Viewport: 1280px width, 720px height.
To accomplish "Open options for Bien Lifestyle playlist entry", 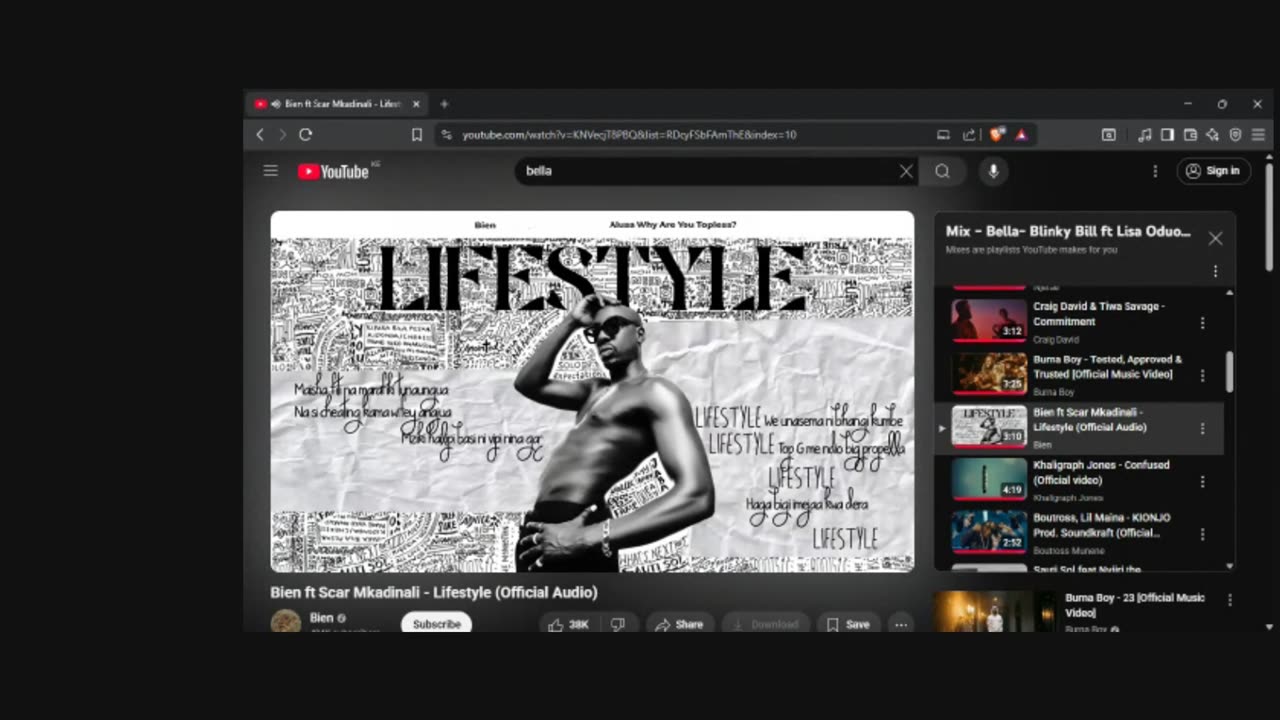I will (x=1202, y=429).
